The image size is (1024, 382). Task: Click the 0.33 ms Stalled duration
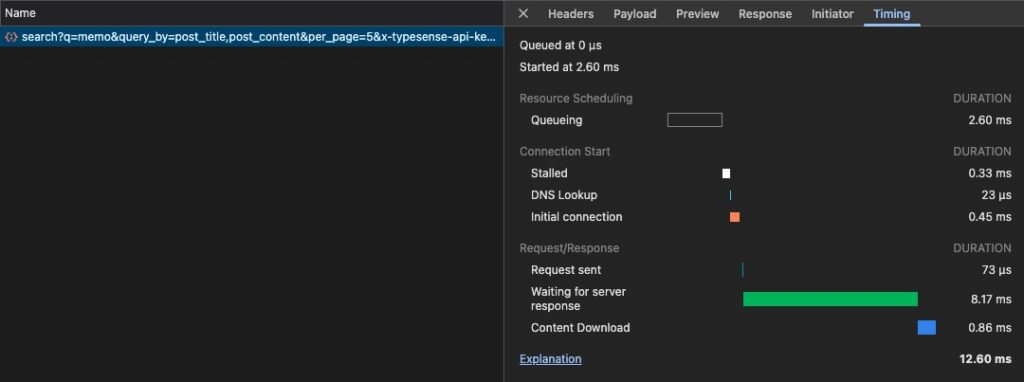[990, 174]
